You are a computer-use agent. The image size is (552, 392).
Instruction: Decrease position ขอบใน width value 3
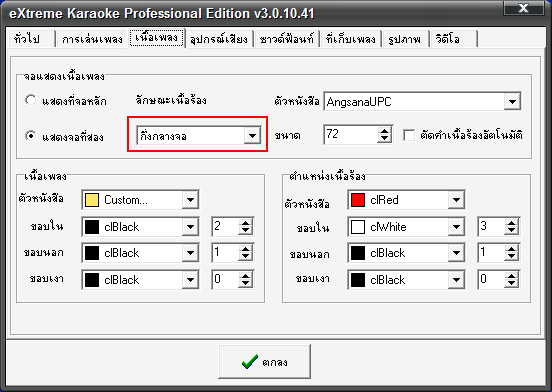[x=512, y=231]
